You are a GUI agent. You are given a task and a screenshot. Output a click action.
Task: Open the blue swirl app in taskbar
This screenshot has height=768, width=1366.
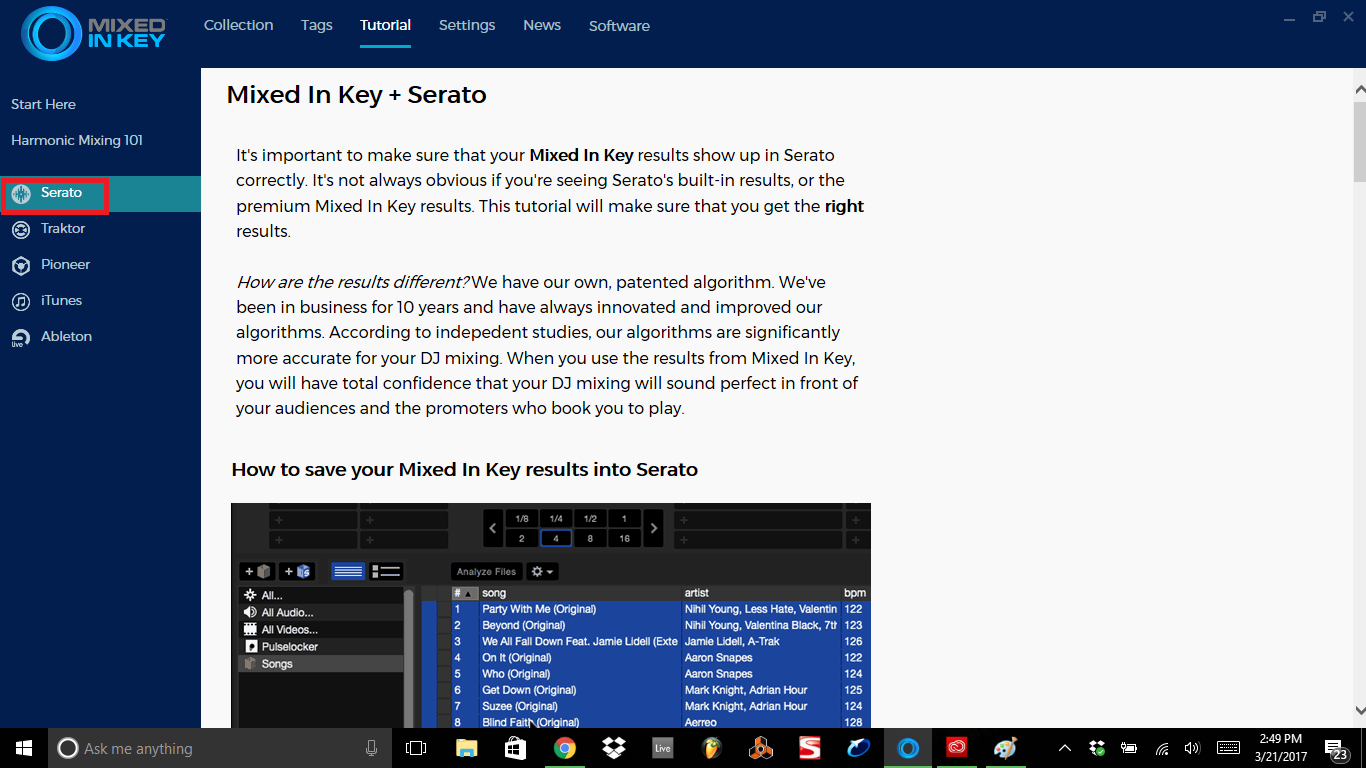pyautogui.click(x=858, y=748)
